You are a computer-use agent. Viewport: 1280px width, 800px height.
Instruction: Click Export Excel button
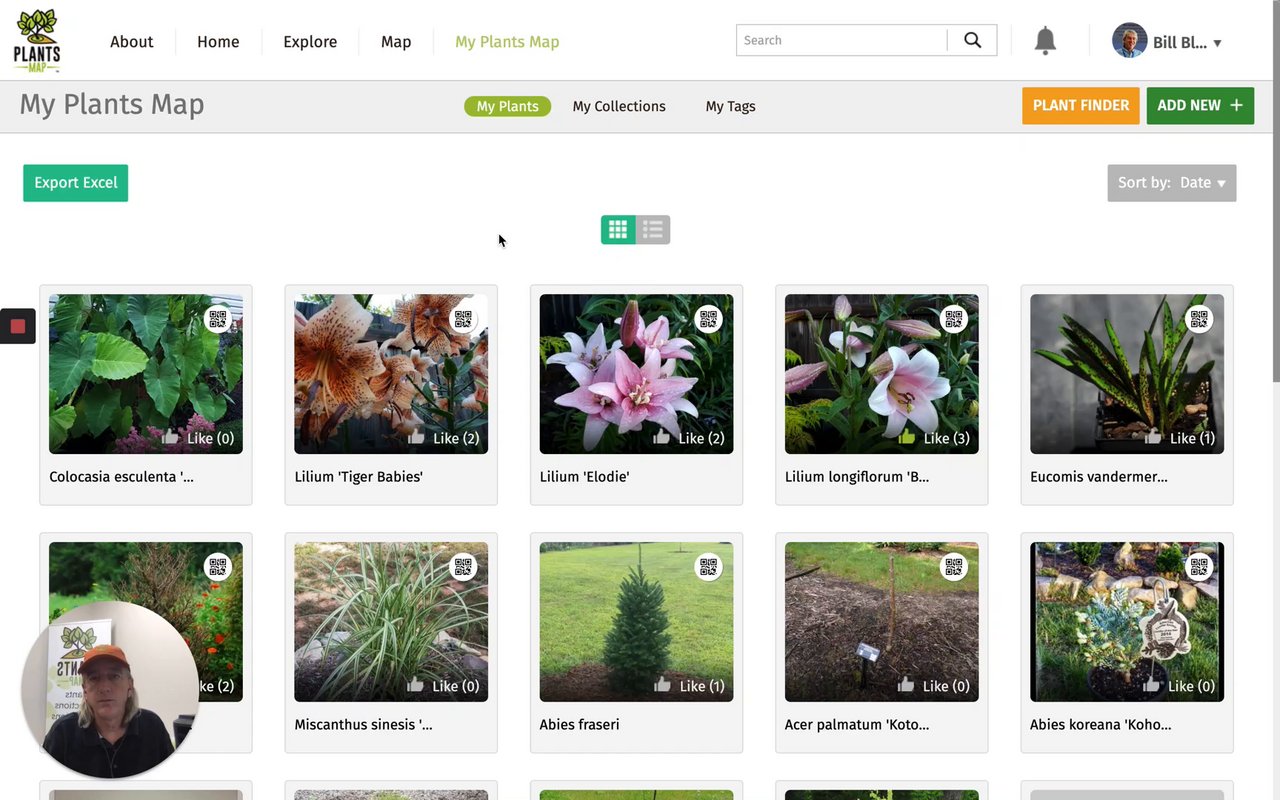(75, 183)
